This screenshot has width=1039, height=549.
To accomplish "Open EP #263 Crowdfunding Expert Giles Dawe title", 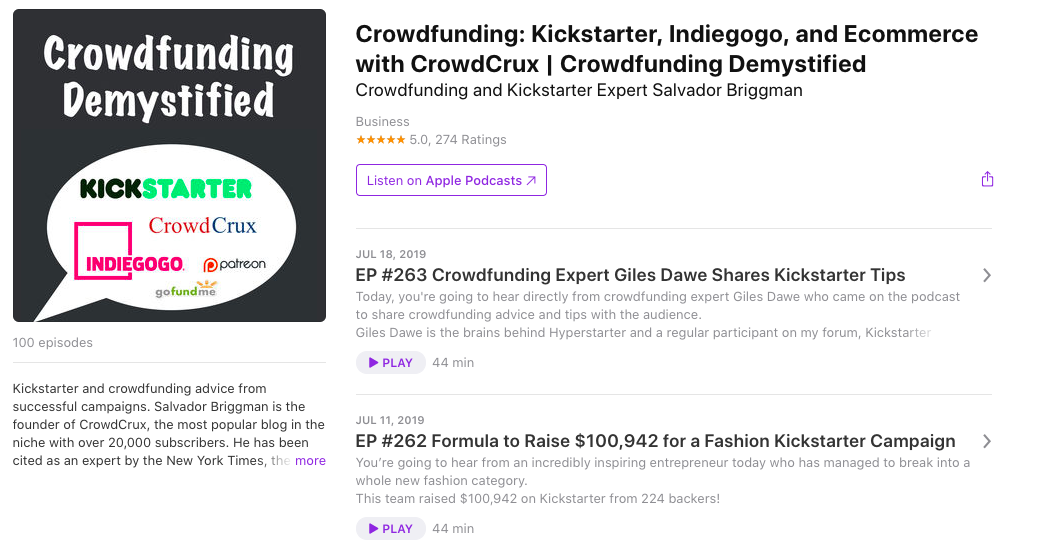I will point(630,275).
